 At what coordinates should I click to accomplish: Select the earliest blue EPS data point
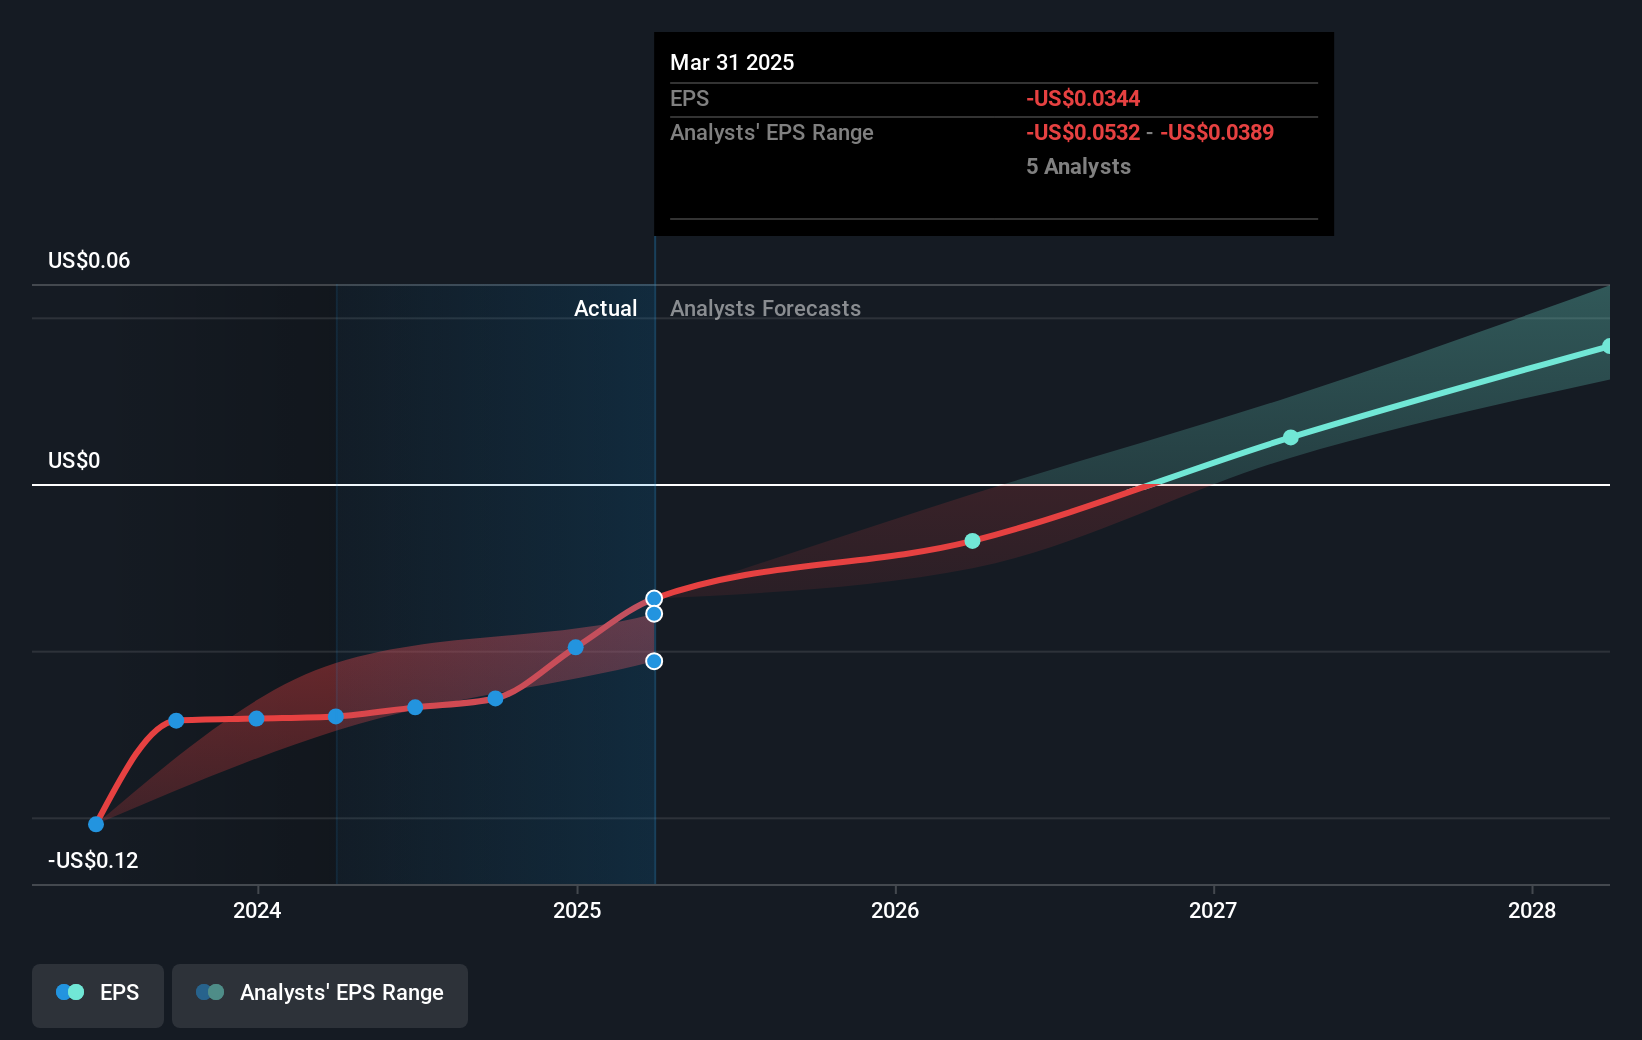coord(95,824)
